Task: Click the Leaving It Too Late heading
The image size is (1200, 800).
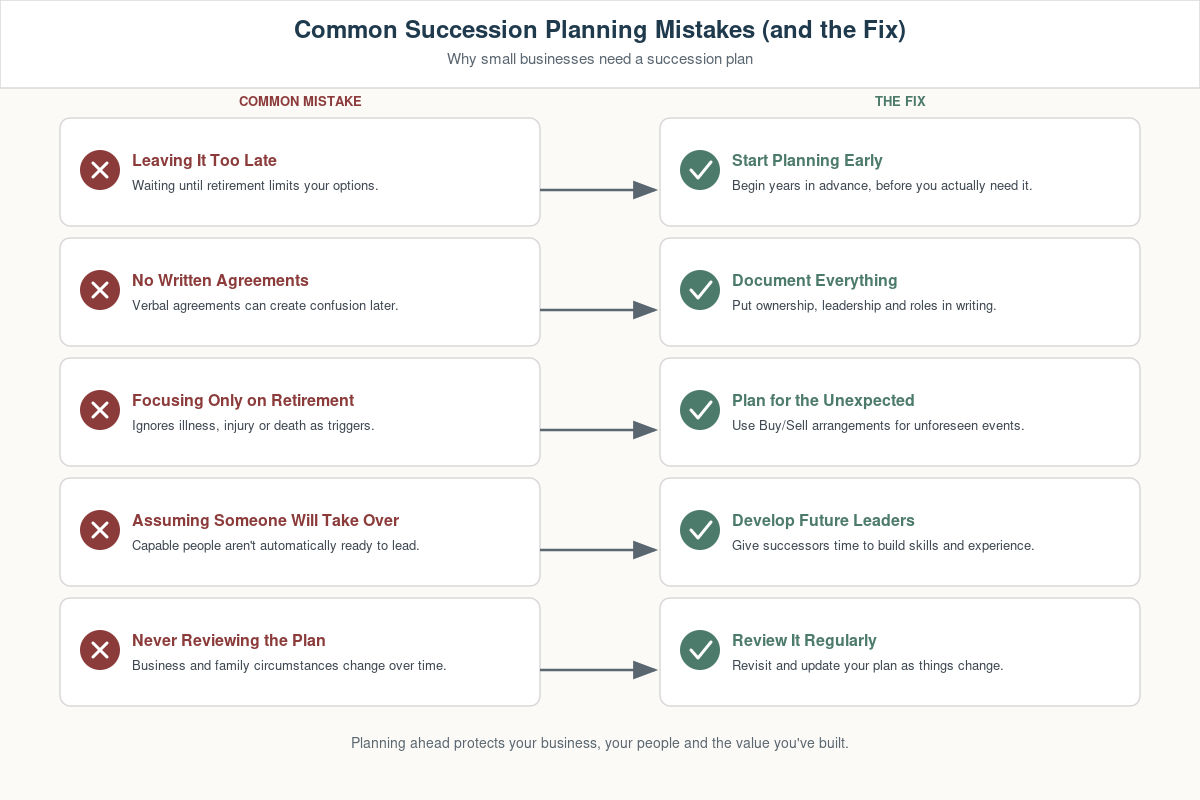Action: (x=204, y=160)
